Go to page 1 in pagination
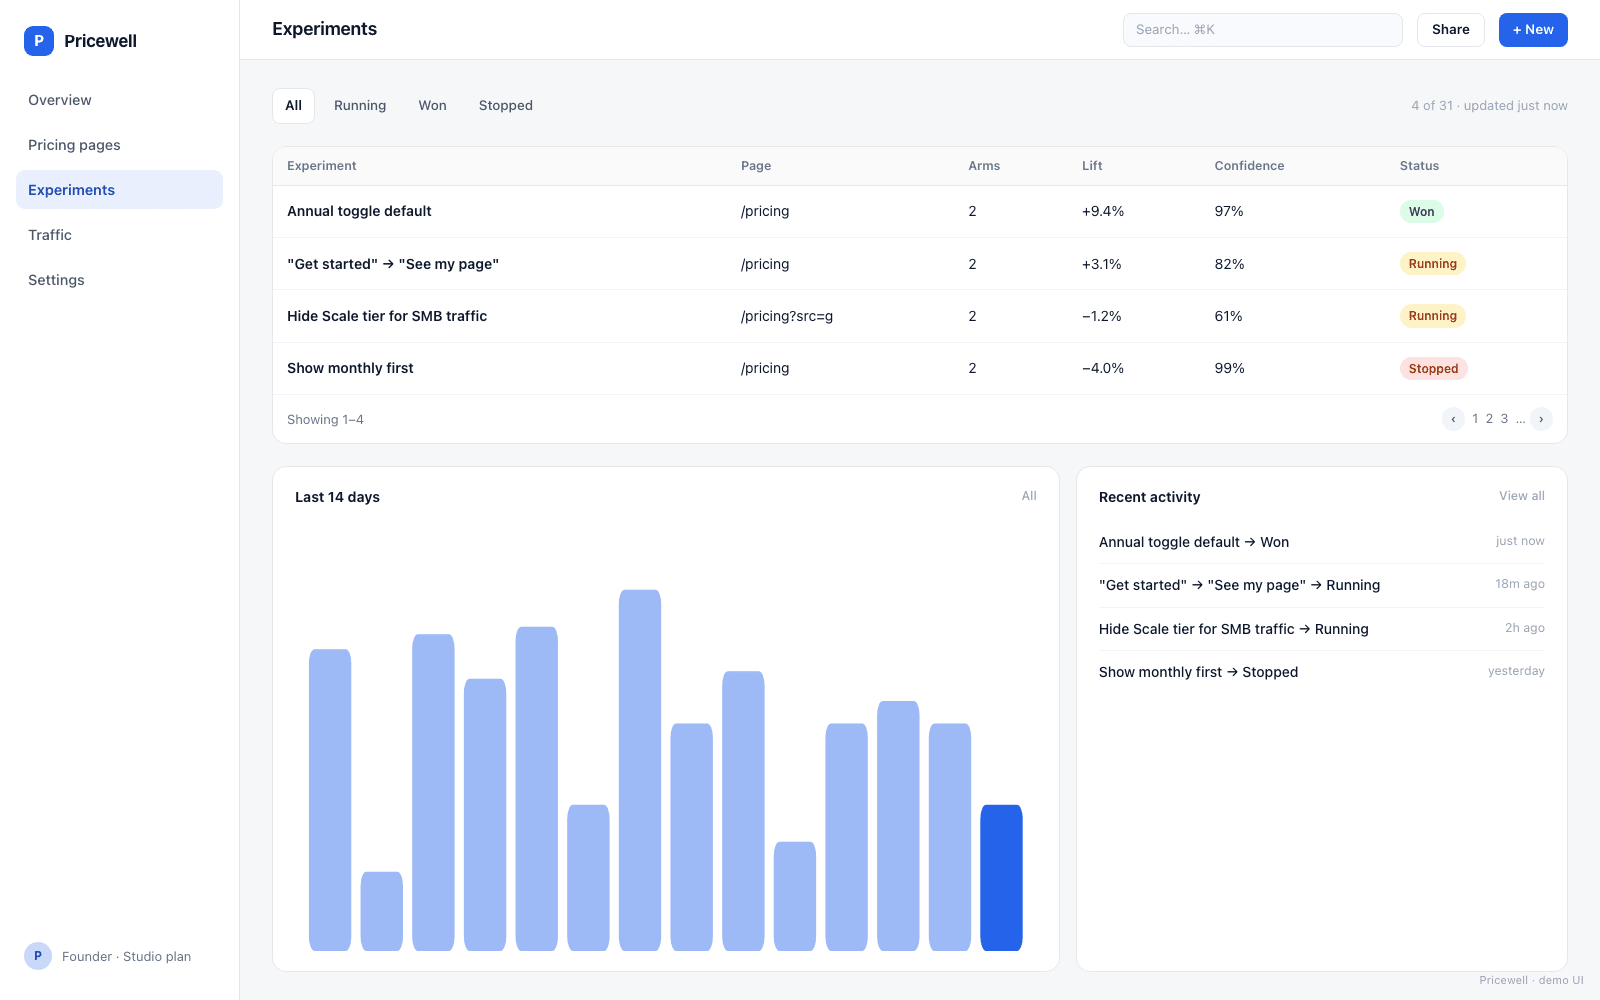 click(x=1475, y=419)
